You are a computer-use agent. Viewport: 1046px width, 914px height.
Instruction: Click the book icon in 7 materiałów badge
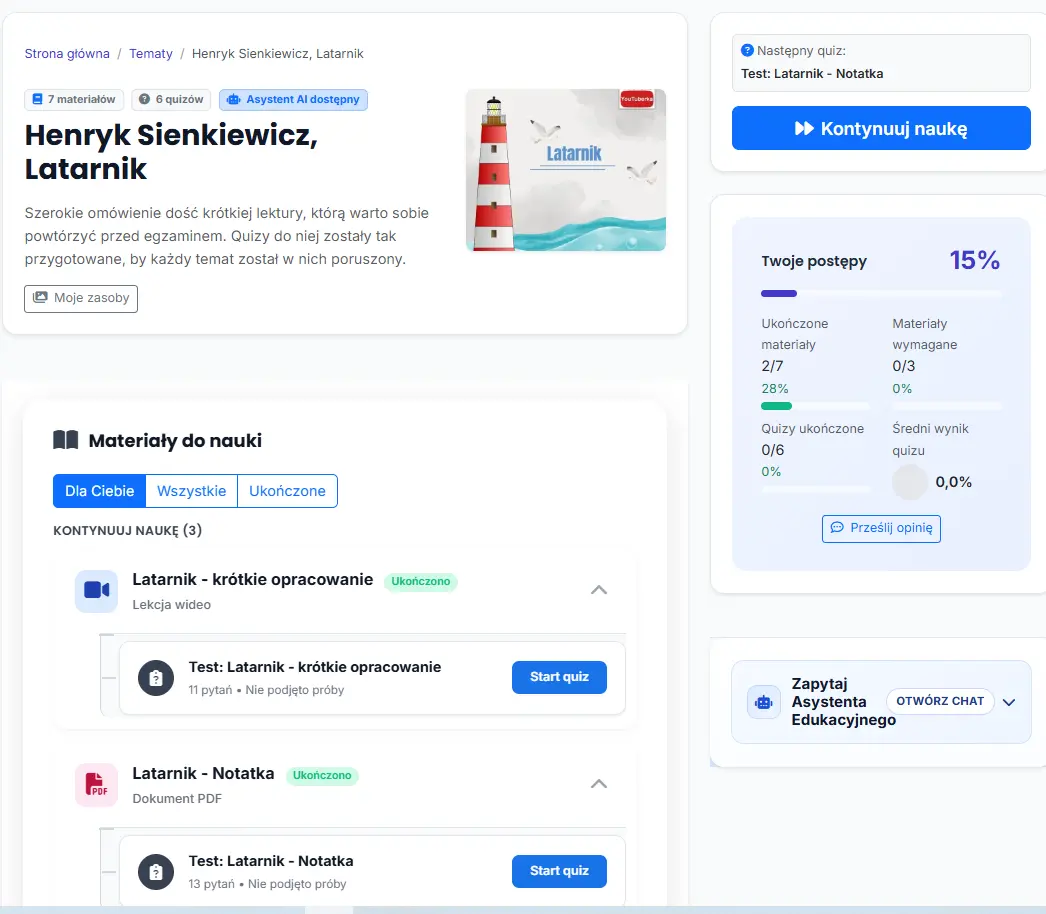coord(38,99)
